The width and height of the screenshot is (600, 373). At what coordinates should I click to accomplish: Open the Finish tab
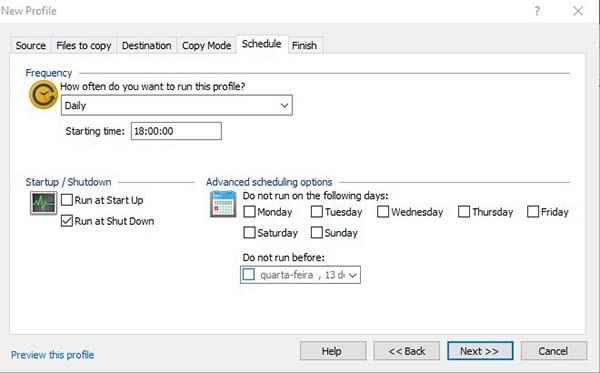(305, 46)
